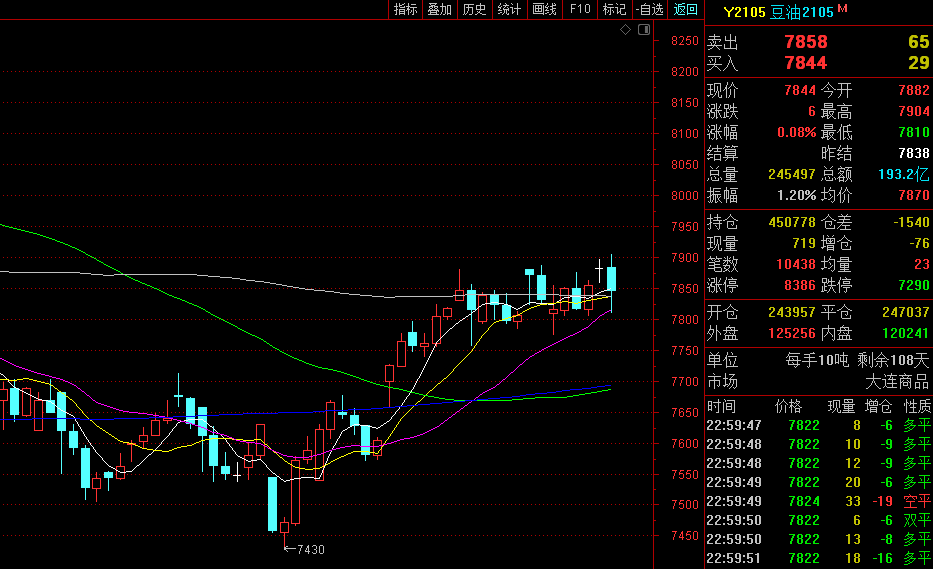This screenshot has width=933, height=569.
Task: Click the 笔数 value 10438
Action: click(x=796, y=264)
